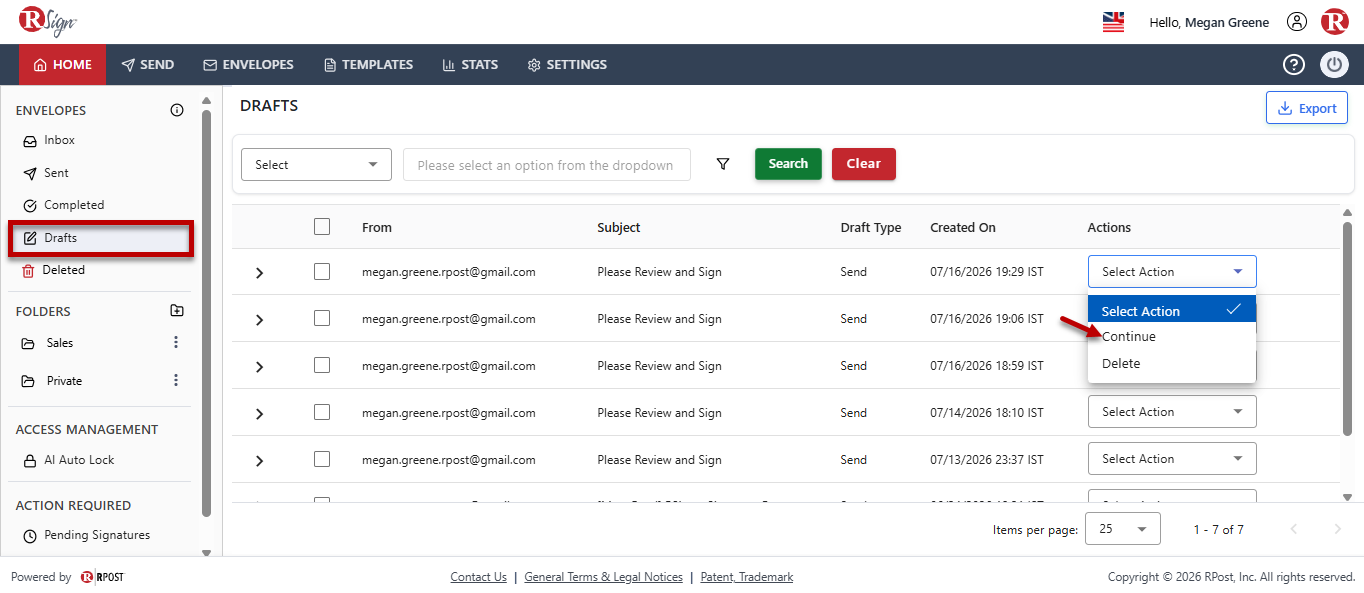
Task: Add a new folder with plus icon
Action: (177, 311)
